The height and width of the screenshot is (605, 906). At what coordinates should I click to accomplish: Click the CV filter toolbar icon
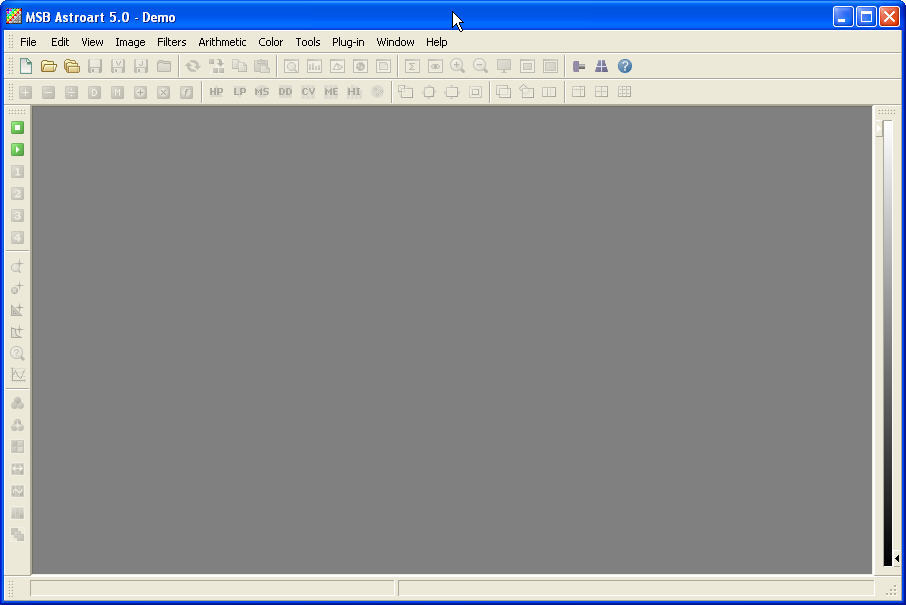coord(308,92)
